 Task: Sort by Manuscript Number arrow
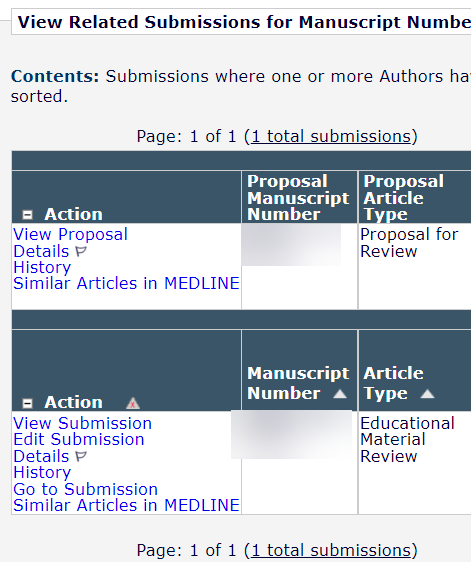(339, 394)
